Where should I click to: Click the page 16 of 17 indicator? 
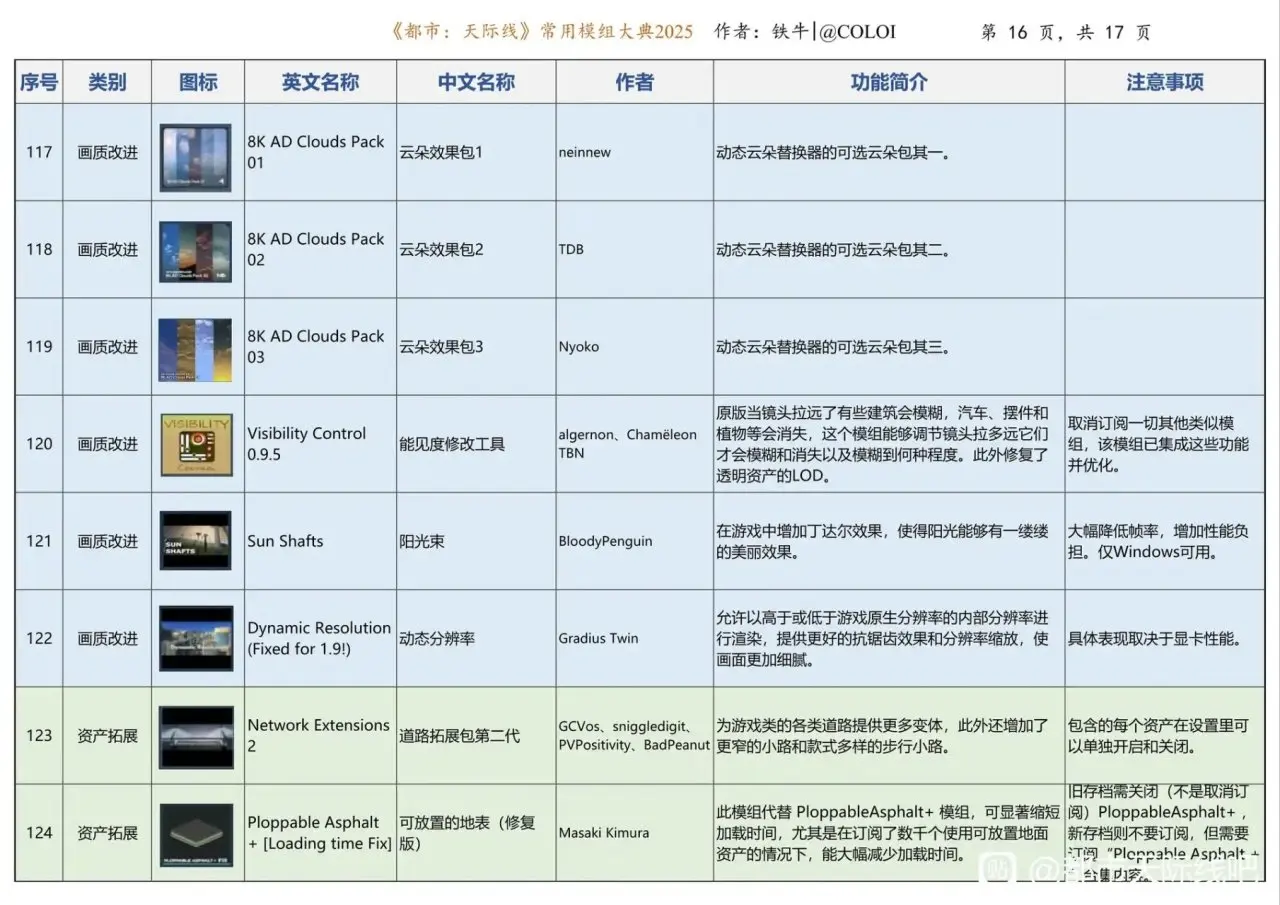1065,32
